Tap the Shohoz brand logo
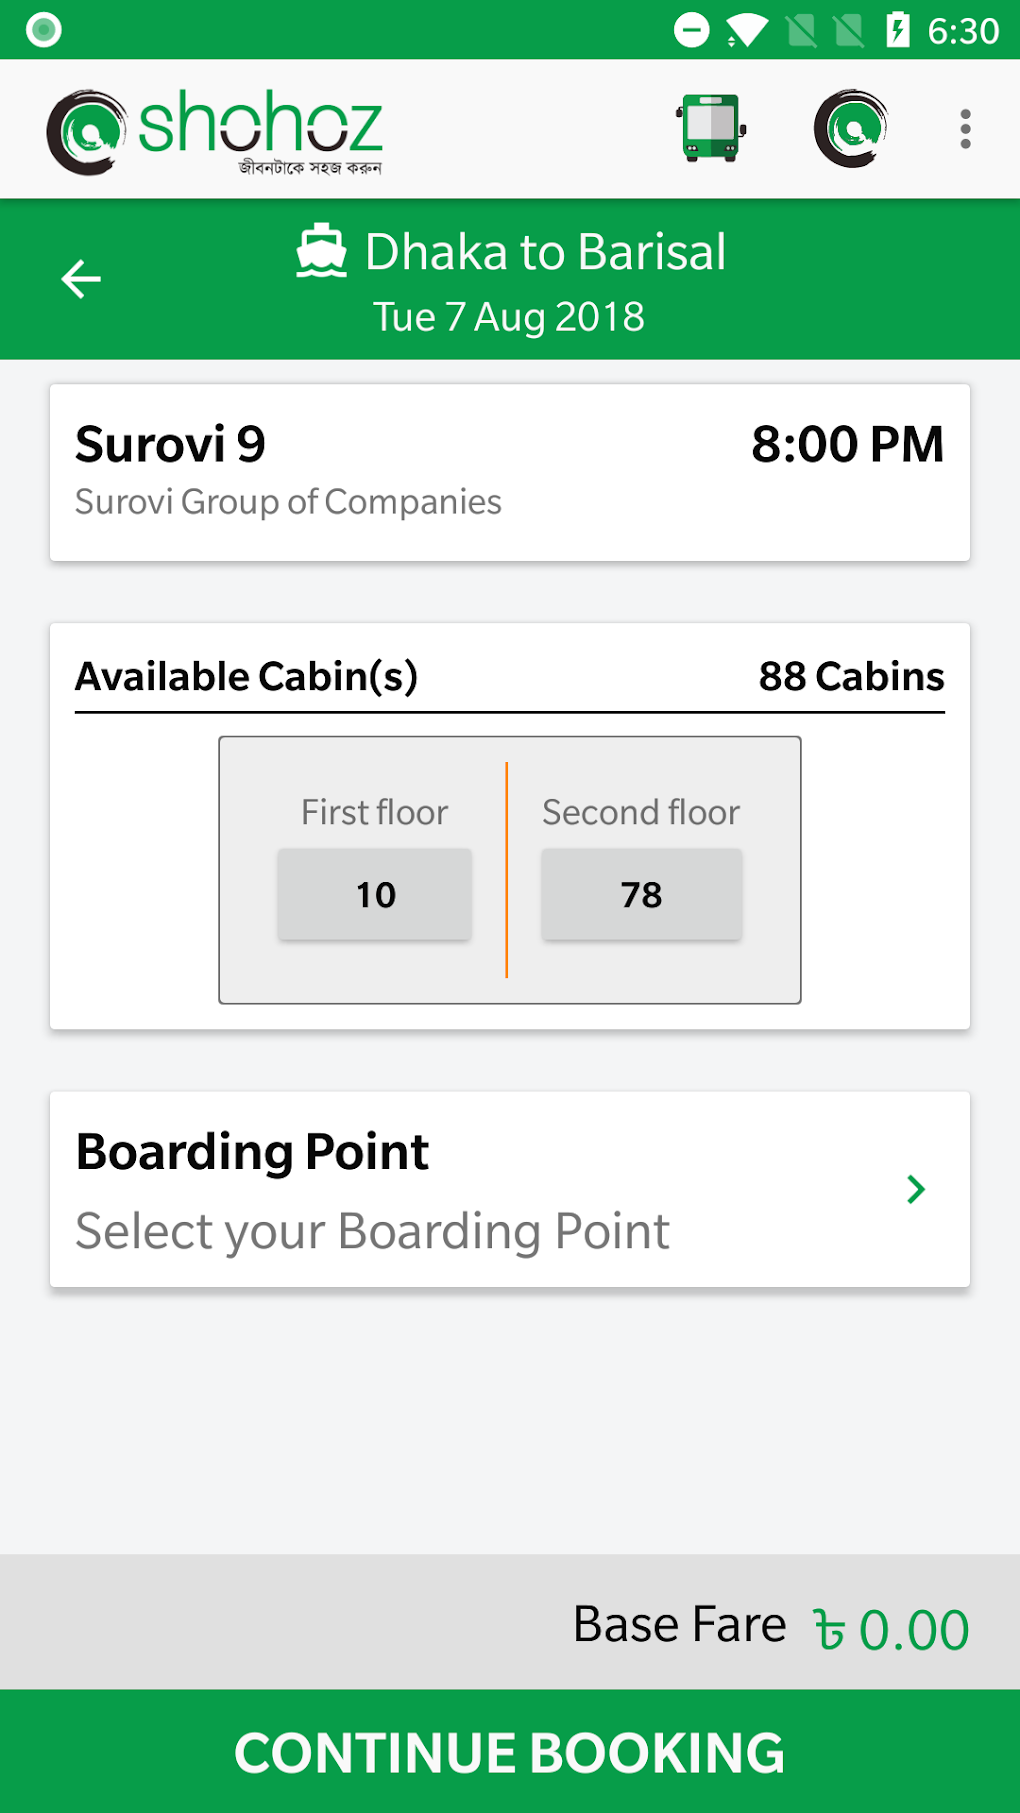Viewport: 1020px width, 1813px height. (215, 131)
